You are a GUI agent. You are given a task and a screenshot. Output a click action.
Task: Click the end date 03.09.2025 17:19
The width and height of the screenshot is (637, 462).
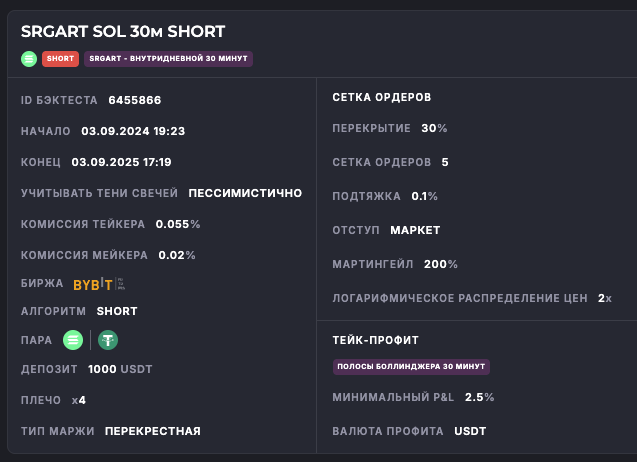(126, 162)
